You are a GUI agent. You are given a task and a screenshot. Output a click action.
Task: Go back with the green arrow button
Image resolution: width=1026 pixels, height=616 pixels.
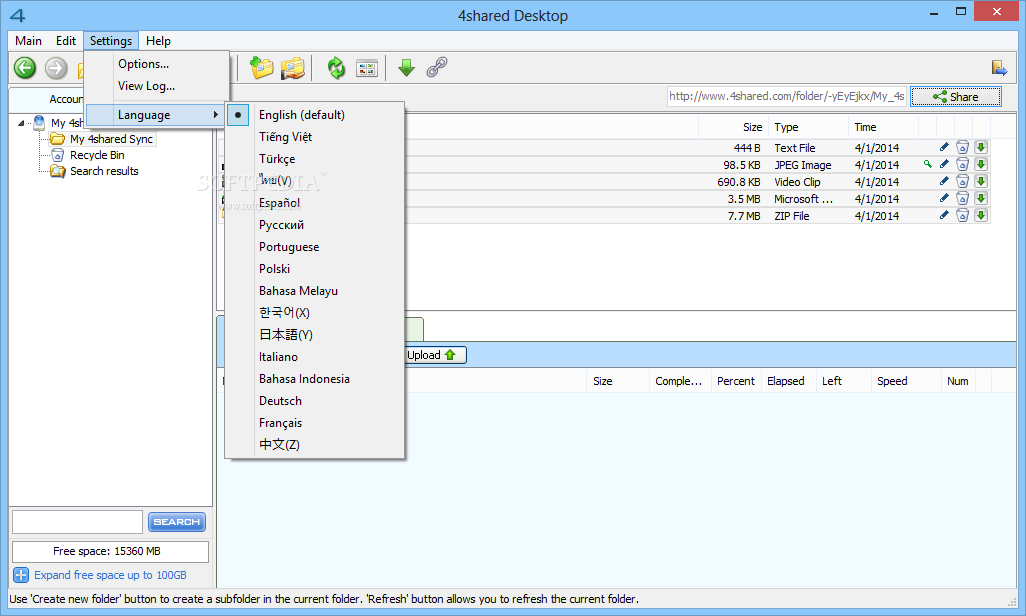(25, 67)
